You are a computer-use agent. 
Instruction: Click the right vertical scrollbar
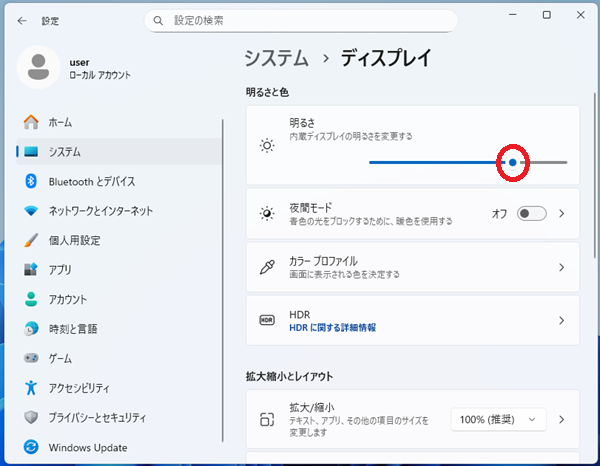click(595, 175)
